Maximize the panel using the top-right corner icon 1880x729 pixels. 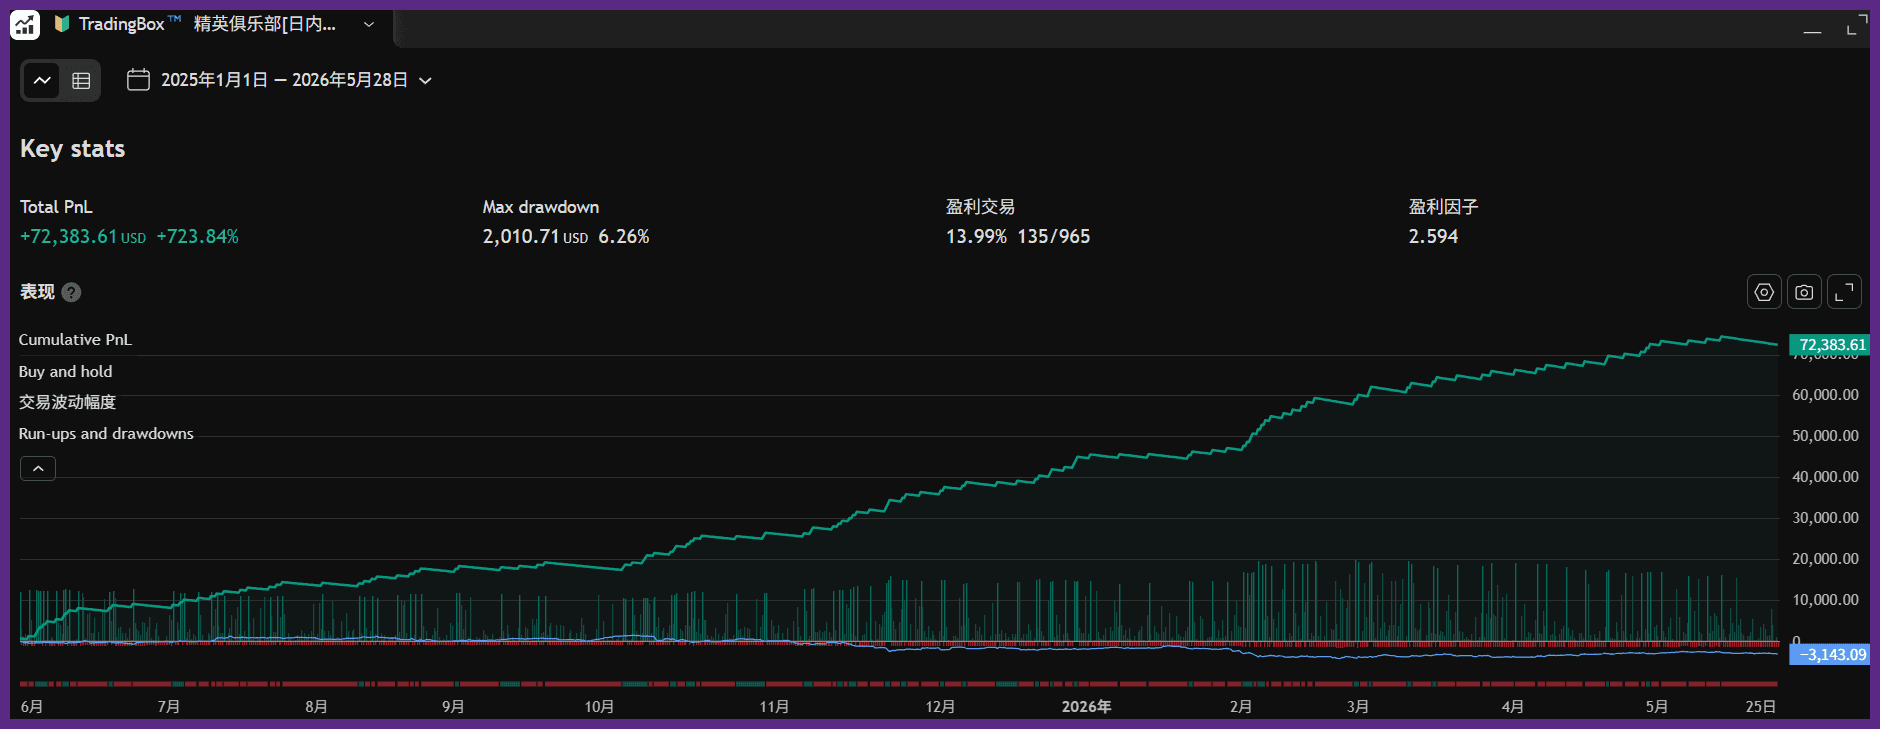[1856, 25]
